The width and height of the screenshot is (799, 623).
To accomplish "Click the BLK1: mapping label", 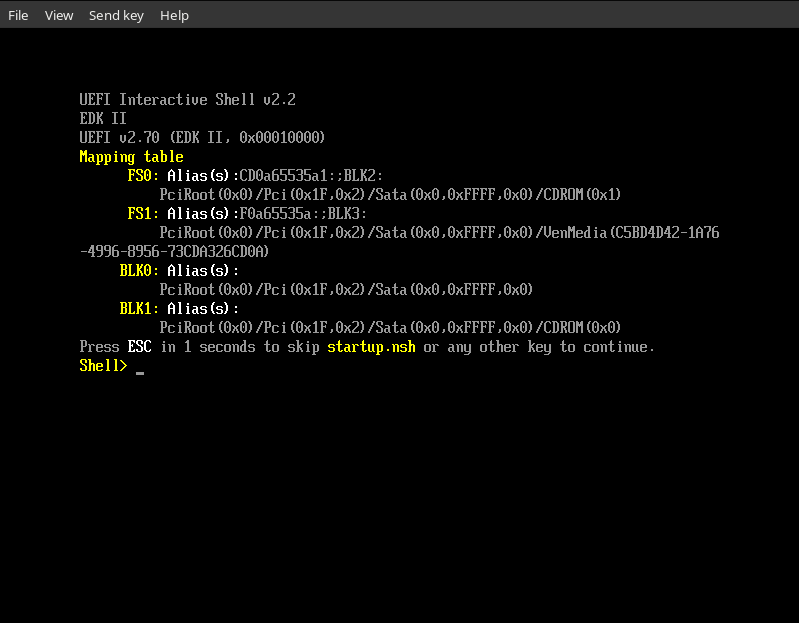I will (x=139, y=309).
